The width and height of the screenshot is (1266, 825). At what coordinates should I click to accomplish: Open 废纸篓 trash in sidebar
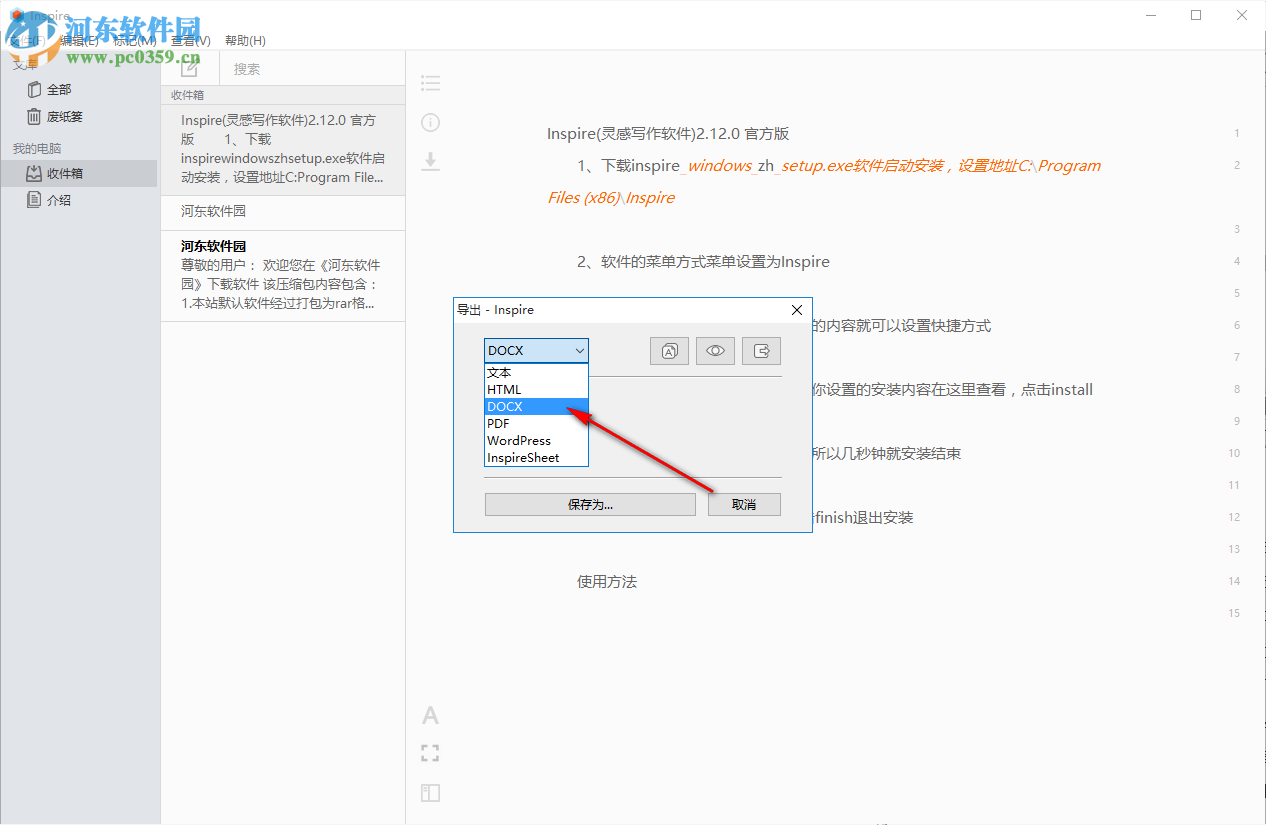(x=78, y=117)
